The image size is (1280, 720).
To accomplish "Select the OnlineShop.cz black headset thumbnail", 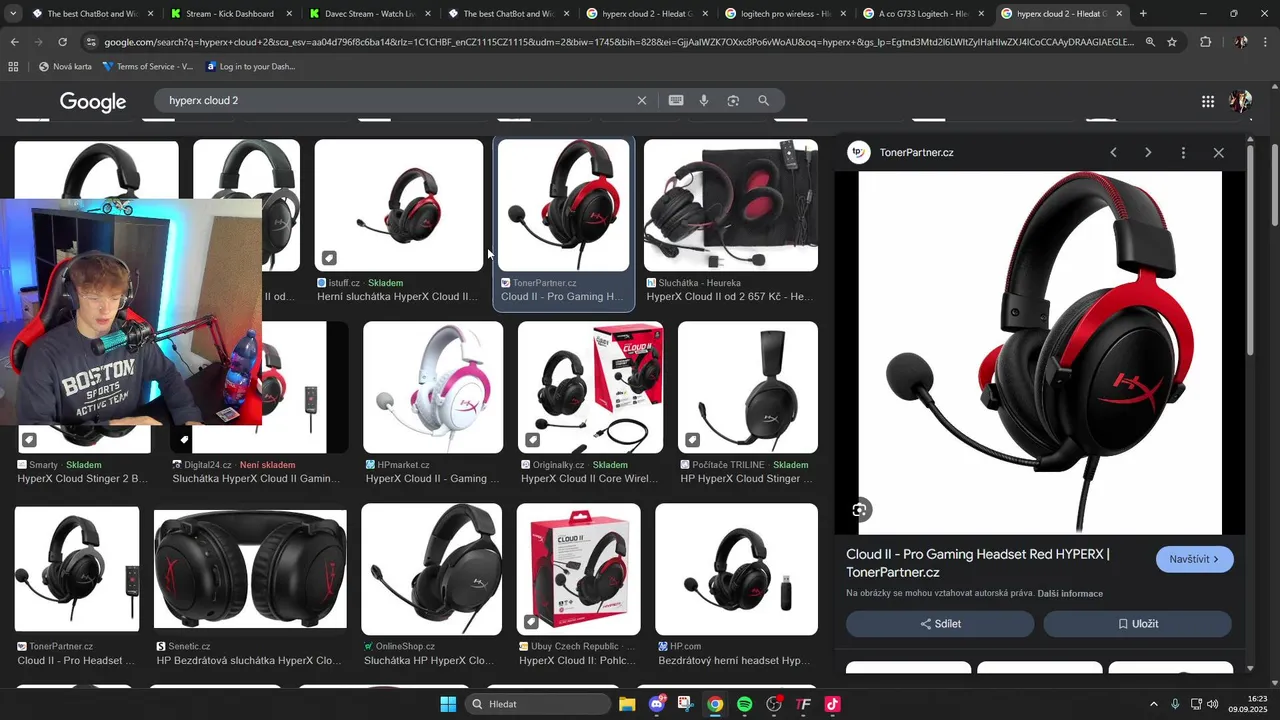I will point(431,569).
